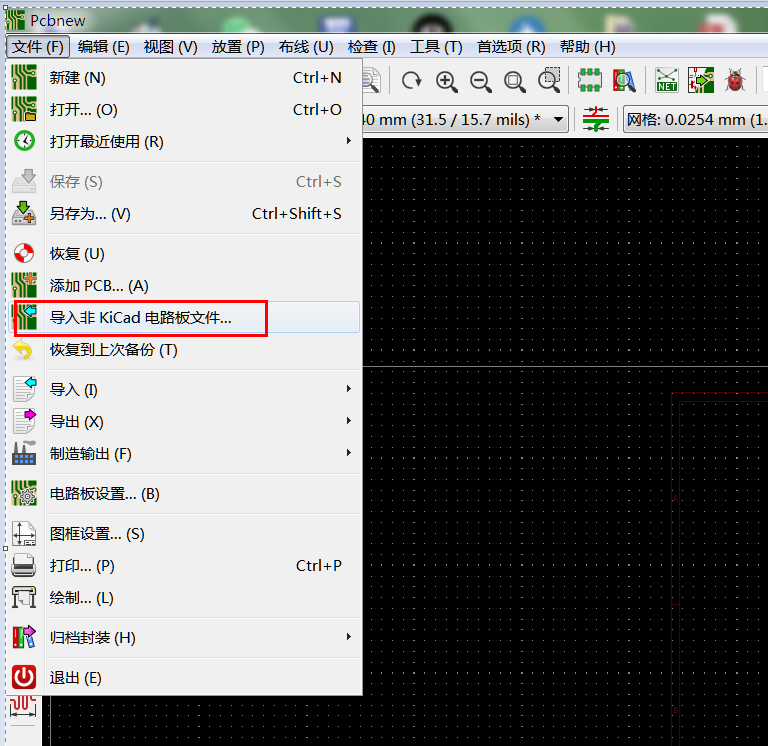Viewport: 768px width, 746px height.
Task: Click 退出 (E) to quit Pcbnew
Action: click(x=75, y=677)
